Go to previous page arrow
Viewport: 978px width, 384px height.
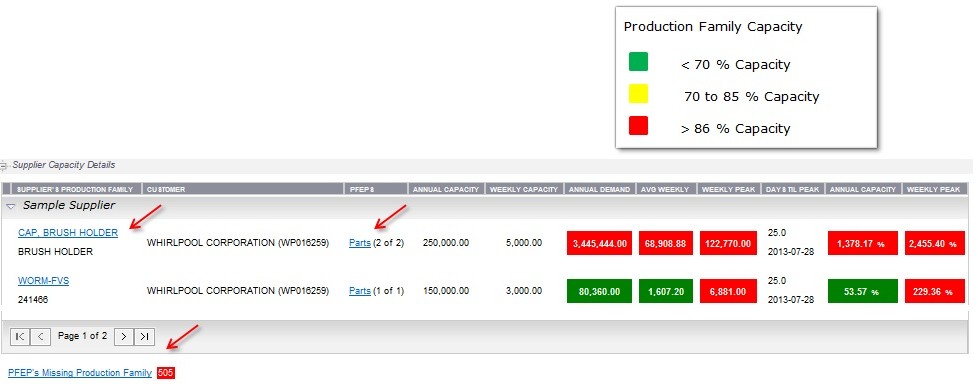coord(41,337)
